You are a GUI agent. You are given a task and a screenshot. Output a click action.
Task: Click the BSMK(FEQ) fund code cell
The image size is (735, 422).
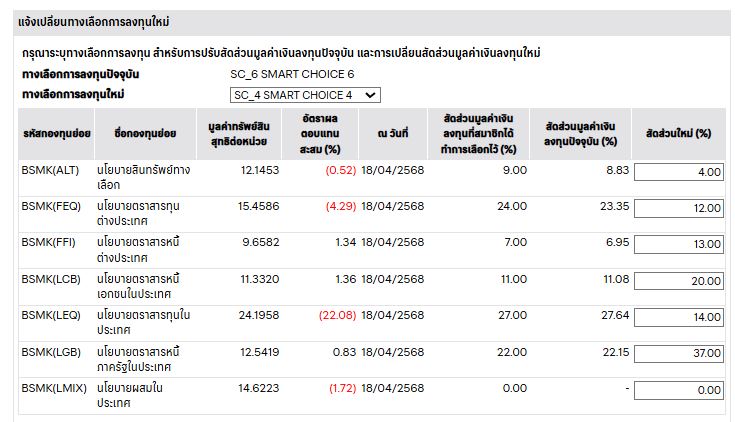coord(51,206)
